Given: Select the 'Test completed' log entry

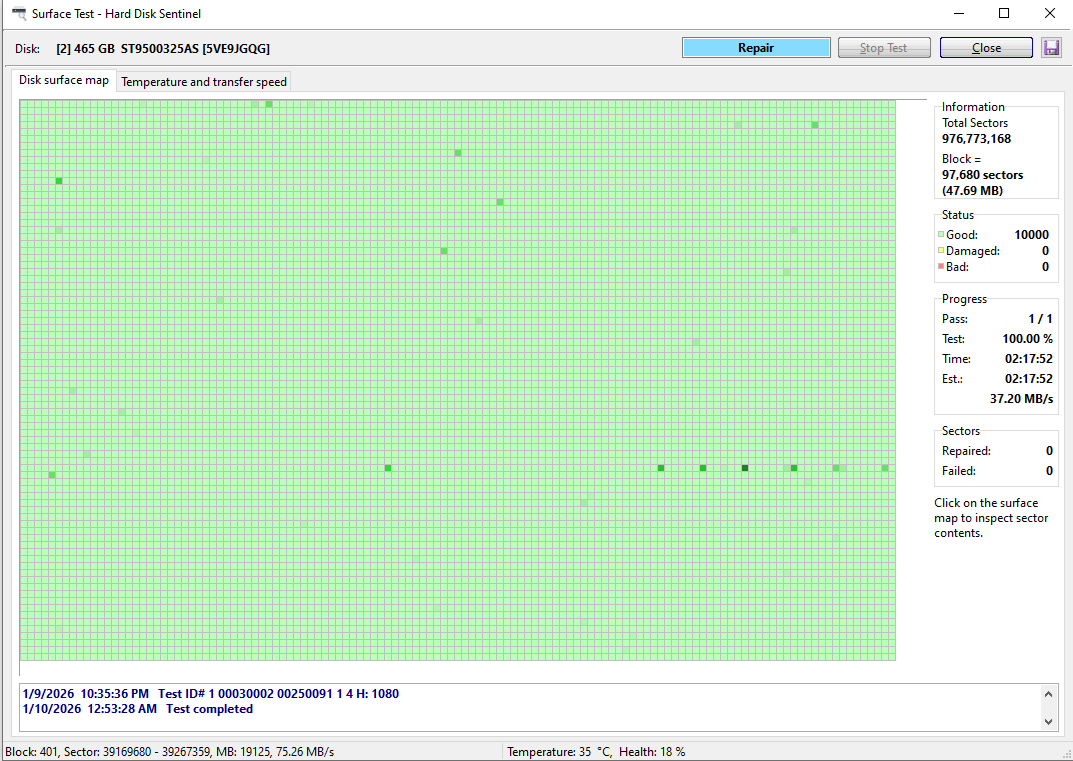Looking at the screenshot, I should tap(138, 709).
